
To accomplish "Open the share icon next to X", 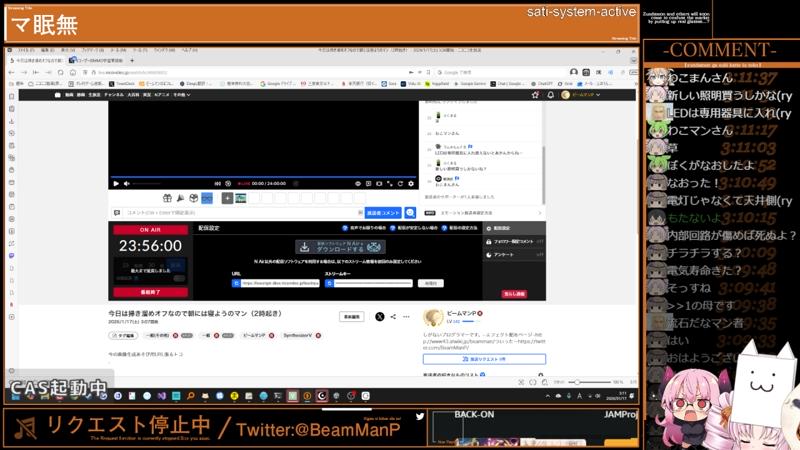I will [x=393, y=317].
